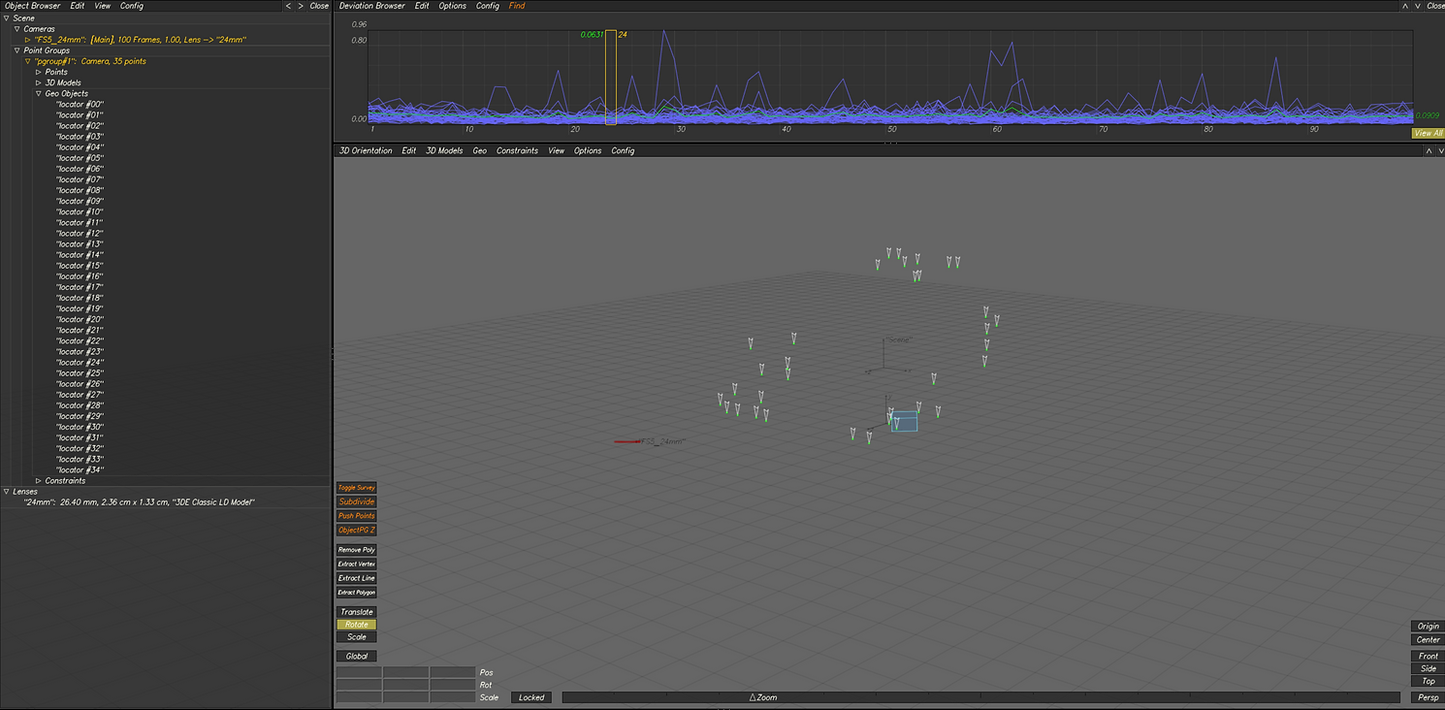Toggle the Global coordinate button
This screenshot has width=1445, height=710.
point(356,657)
